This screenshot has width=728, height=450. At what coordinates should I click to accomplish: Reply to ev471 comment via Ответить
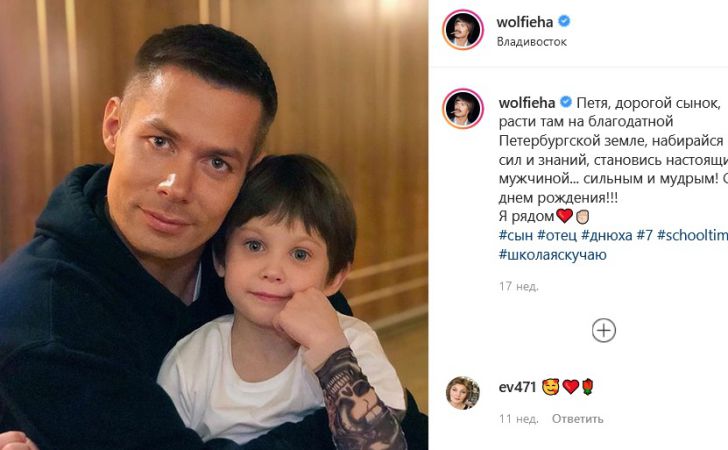click(578, 419)
